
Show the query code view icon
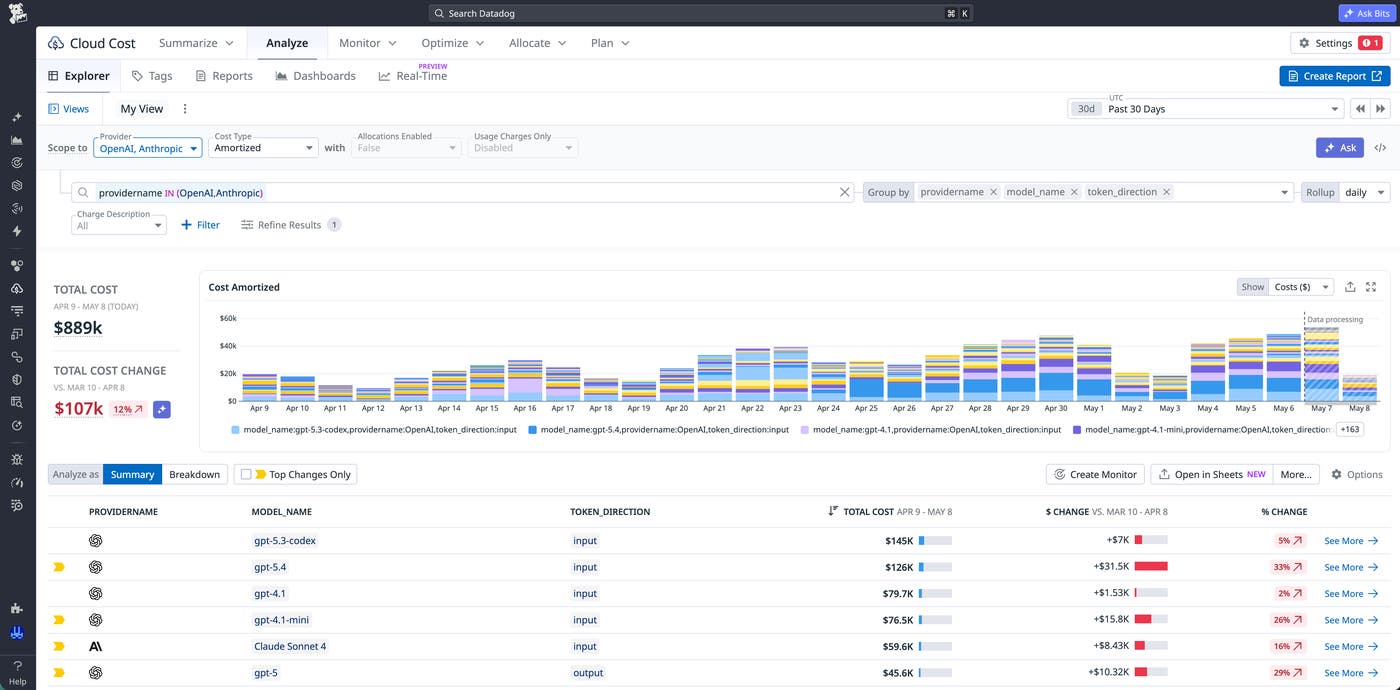[1380, 147]
